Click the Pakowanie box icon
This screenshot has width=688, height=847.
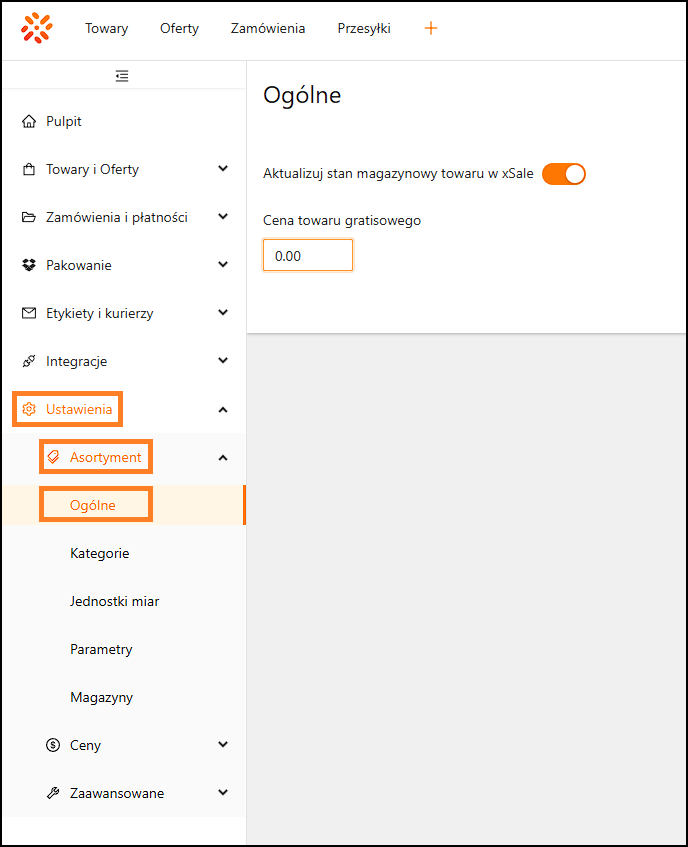click(29, 266)
